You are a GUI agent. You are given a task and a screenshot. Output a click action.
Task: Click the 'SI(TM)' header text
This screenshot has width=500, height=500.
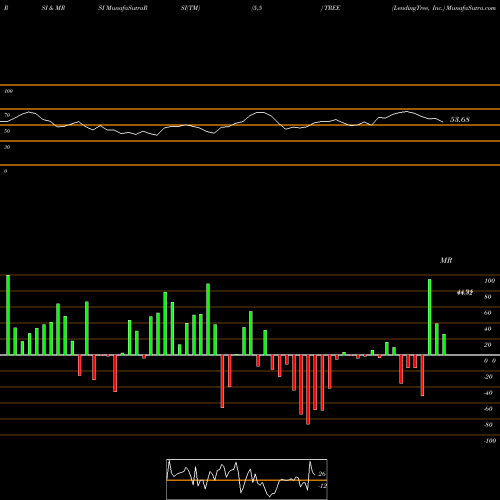click(x=190, y=8)
